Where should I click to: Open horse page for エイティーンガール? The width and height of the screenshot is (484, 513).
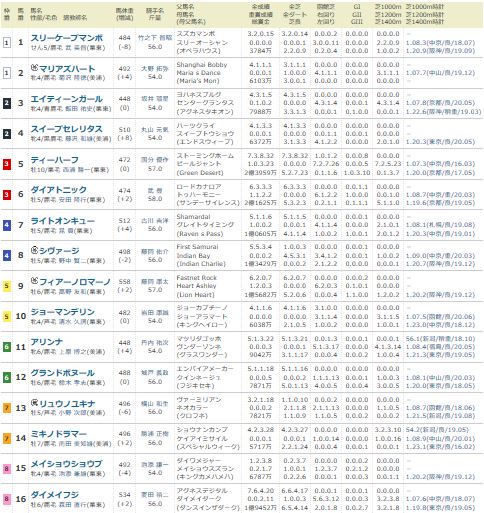[66, 99]
